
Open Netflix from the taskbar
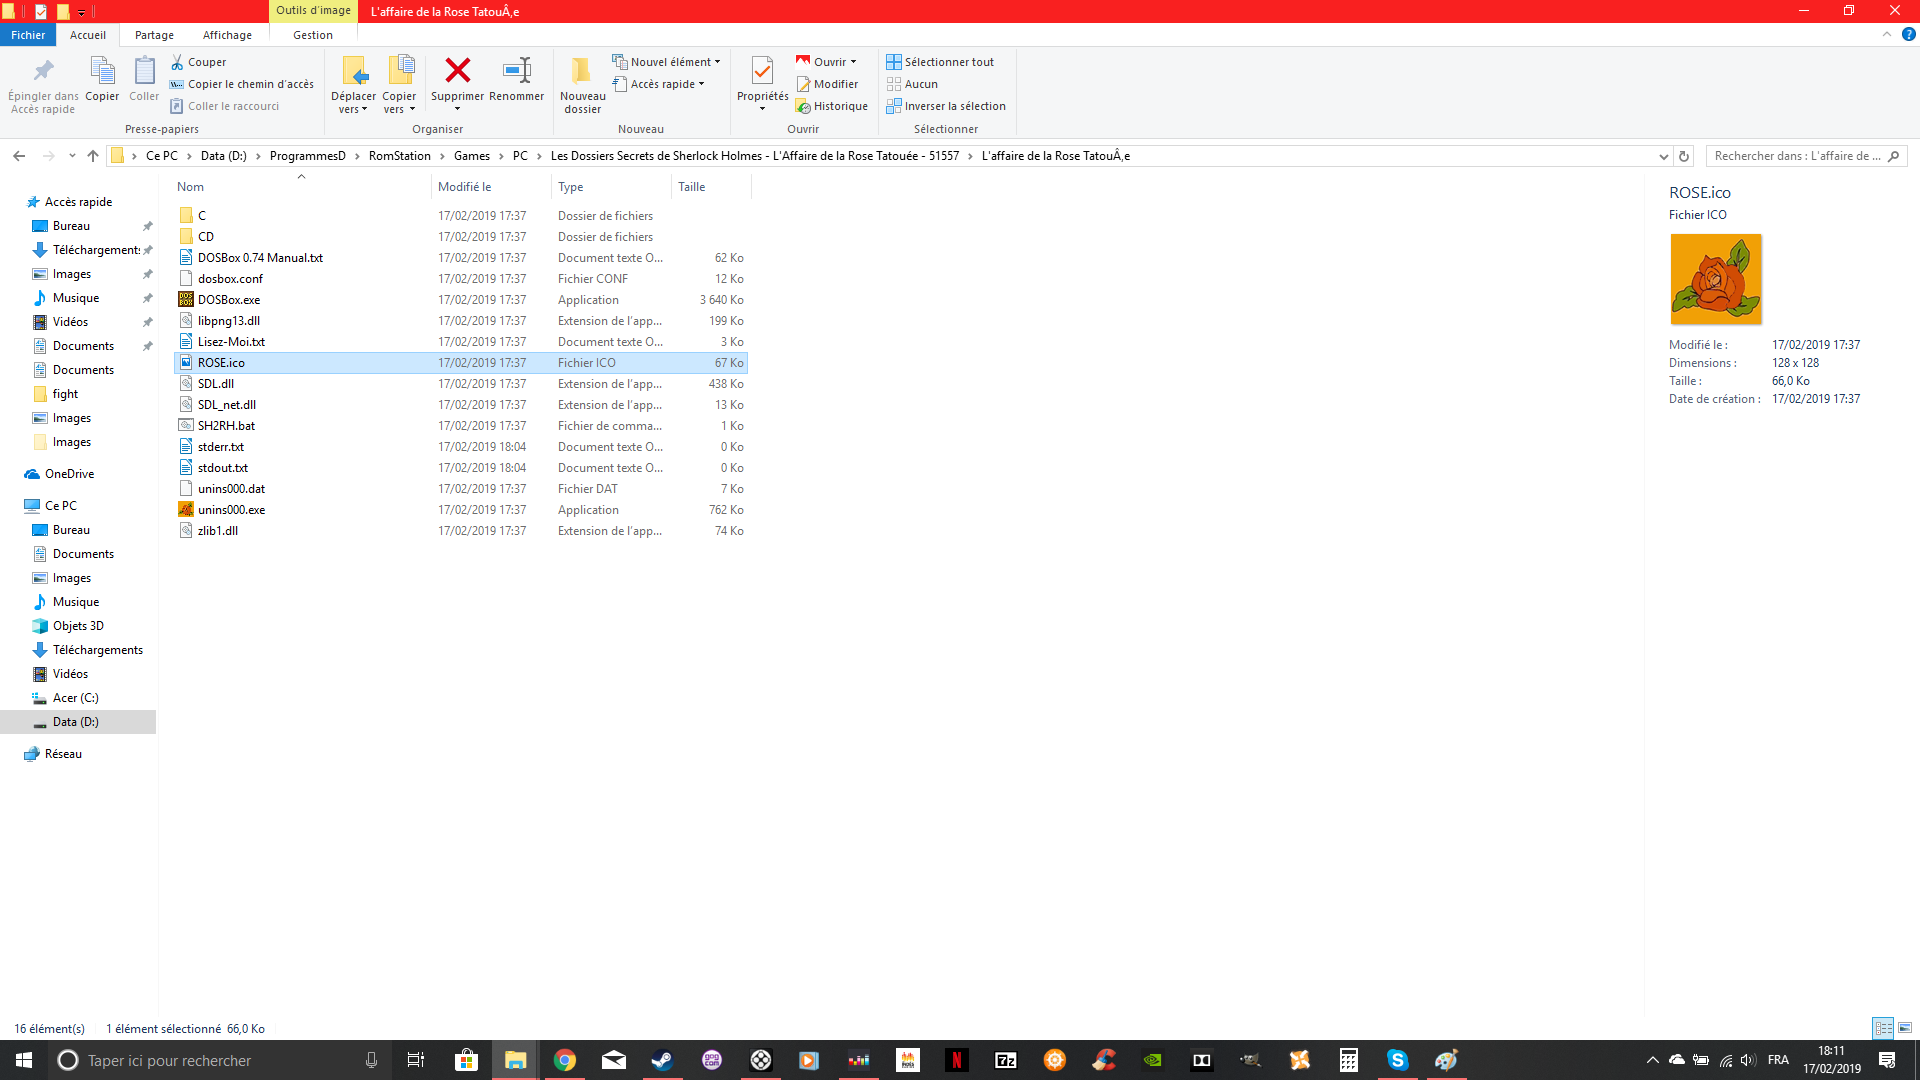(x=957, y=1060)
